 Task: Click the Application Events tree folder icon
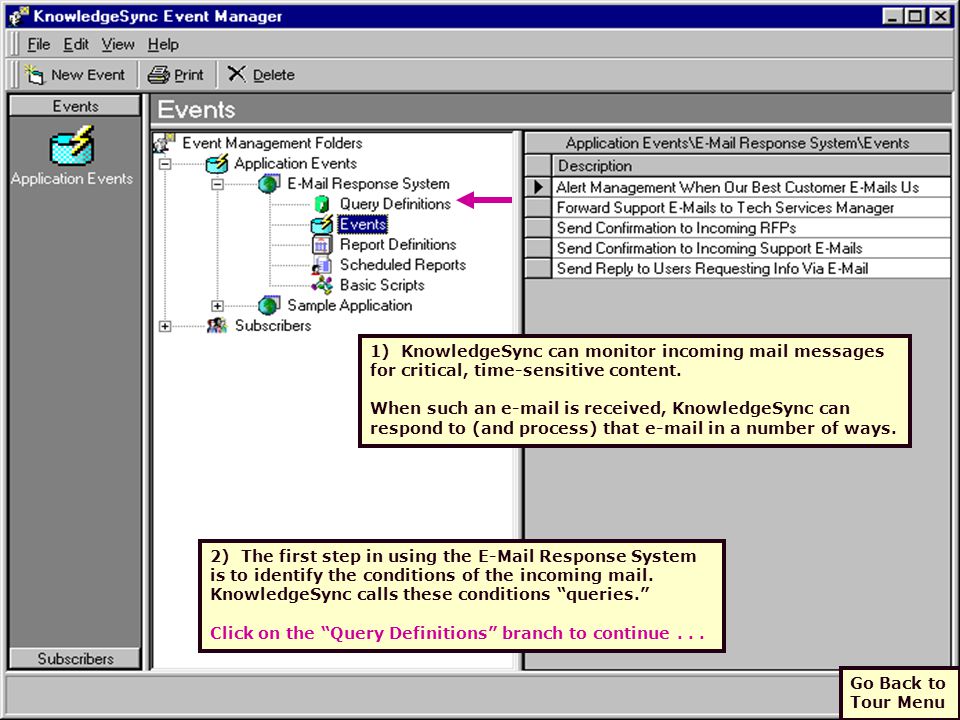tap(217, 163)
